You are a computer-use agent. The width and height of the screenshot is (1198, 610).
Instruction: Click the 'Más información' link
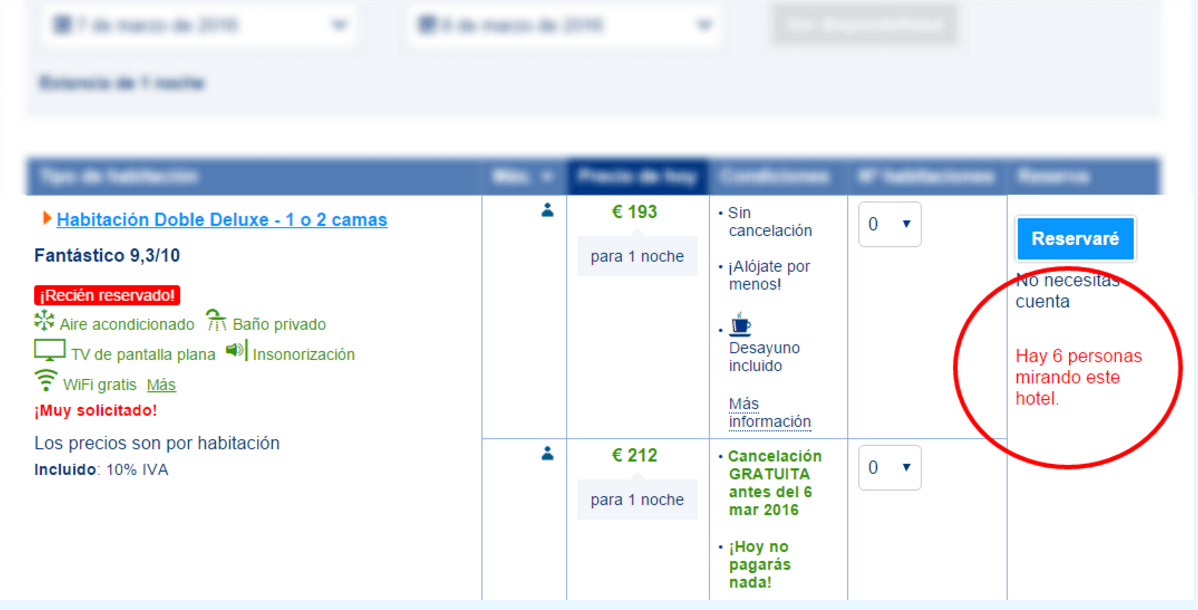[769, 412]
